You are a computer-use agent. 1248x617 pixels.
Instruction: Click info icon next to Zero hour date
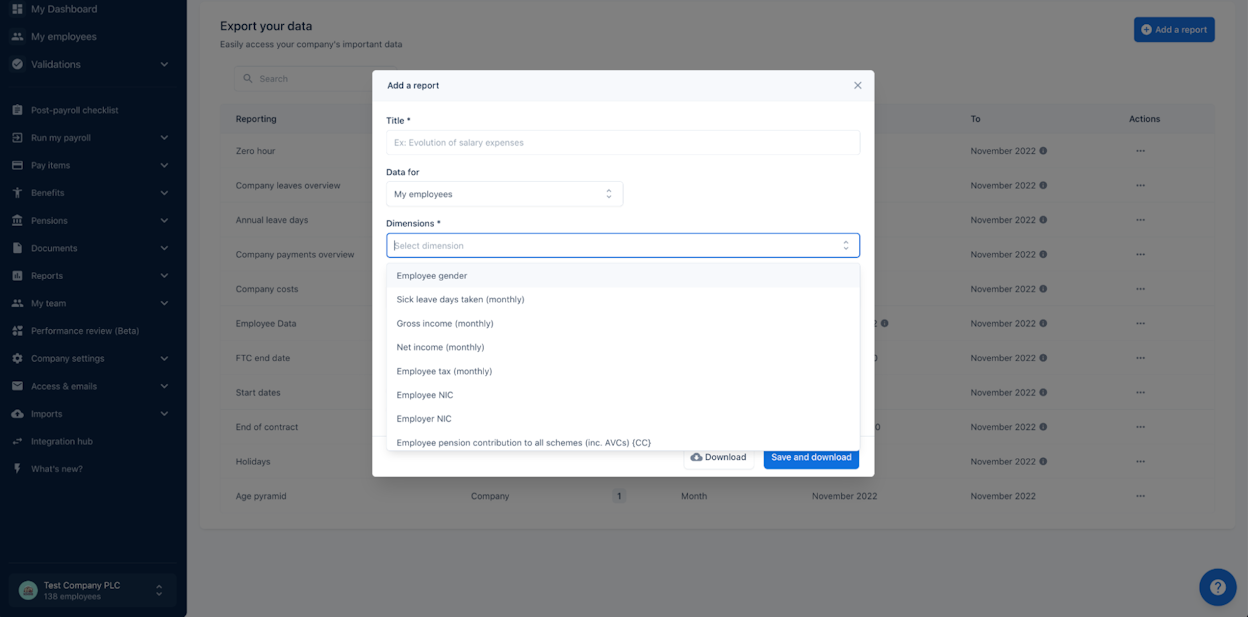(1043, 151)
